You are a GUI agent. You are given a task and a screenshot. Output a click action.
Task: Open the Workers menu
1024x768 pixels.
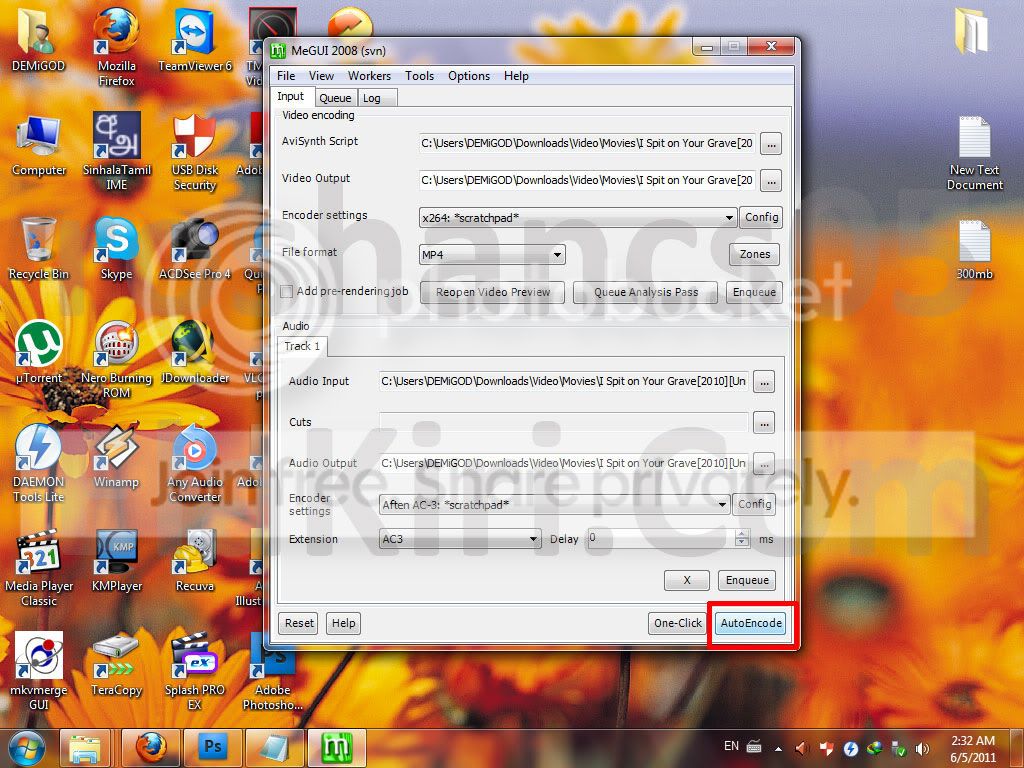pos(369,76)
